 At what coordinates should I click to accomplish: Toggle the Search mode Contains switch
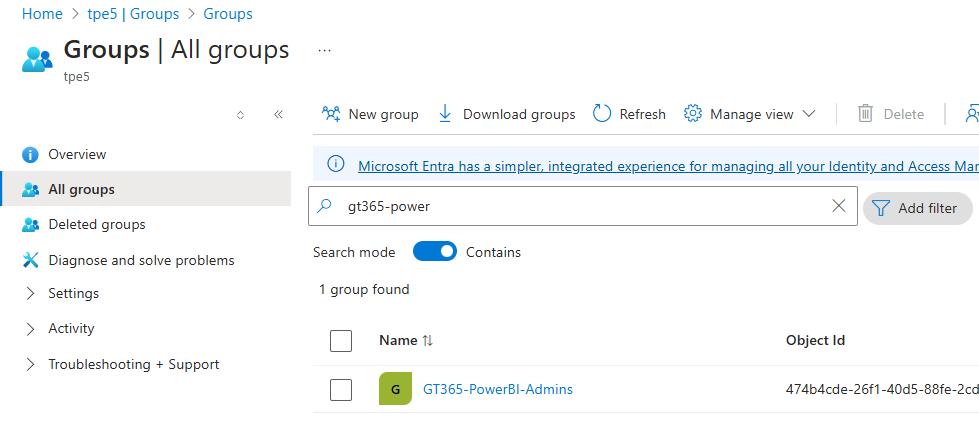435,252
